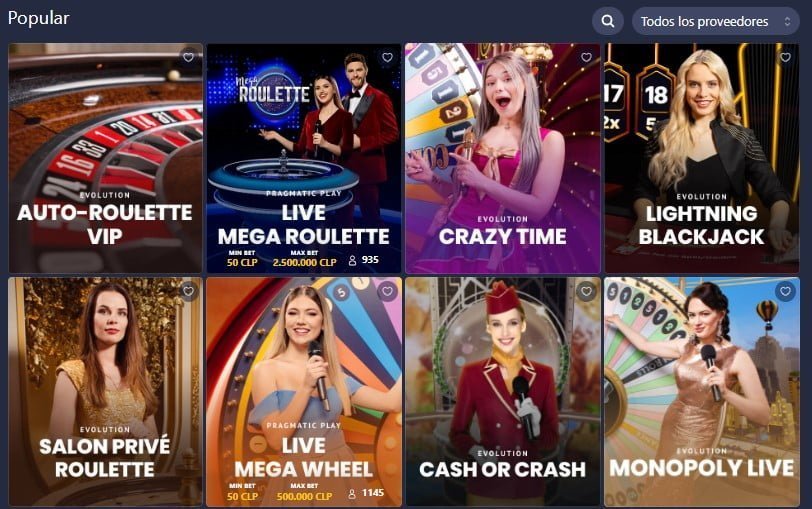Click heart icon on Cash or Crash
The width and height of the screenshot is (812, 509).
point(586,291)
